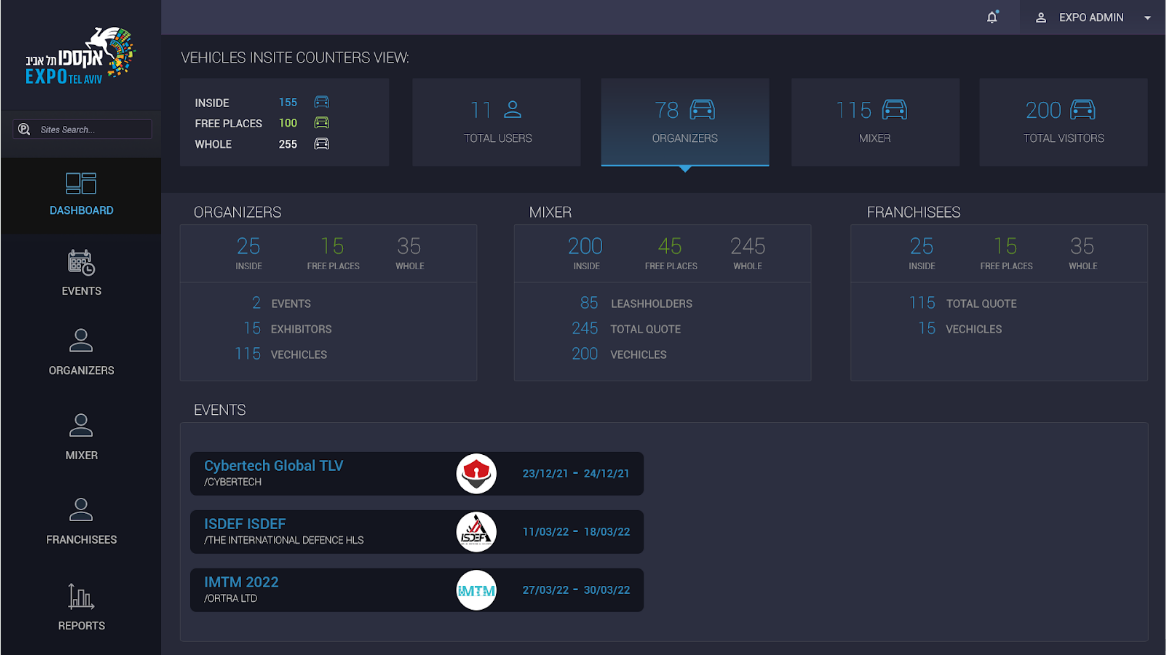
Task: Click the Franchisees person icon in sidebar
Action: coord(81,510)
